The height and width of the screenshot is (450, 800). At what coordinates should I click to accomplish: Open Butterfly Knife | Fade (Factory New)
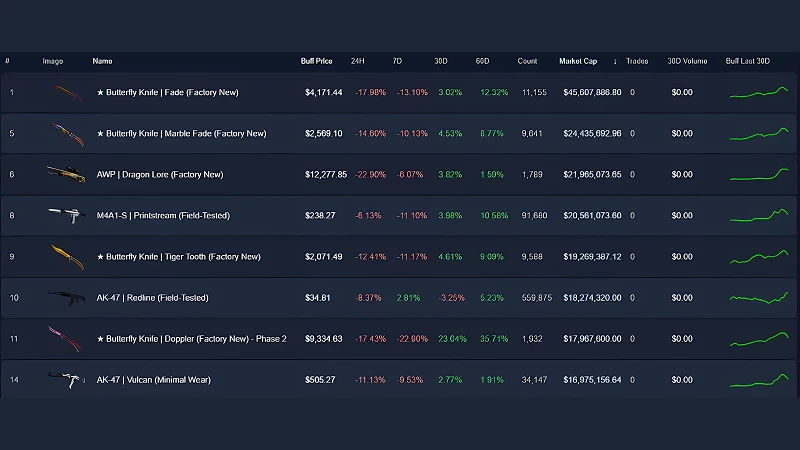[167, 92]
